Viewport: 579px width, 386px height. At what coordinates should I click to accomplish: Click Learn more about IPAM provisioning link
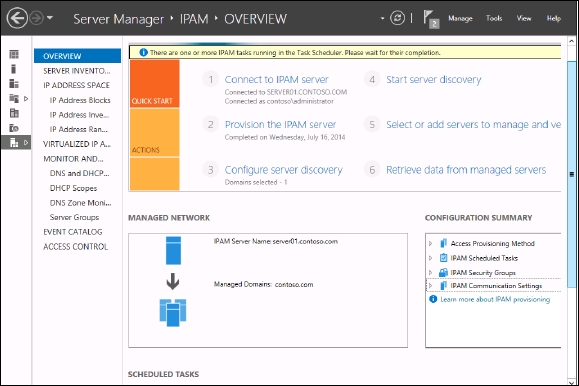coord(495,299)
